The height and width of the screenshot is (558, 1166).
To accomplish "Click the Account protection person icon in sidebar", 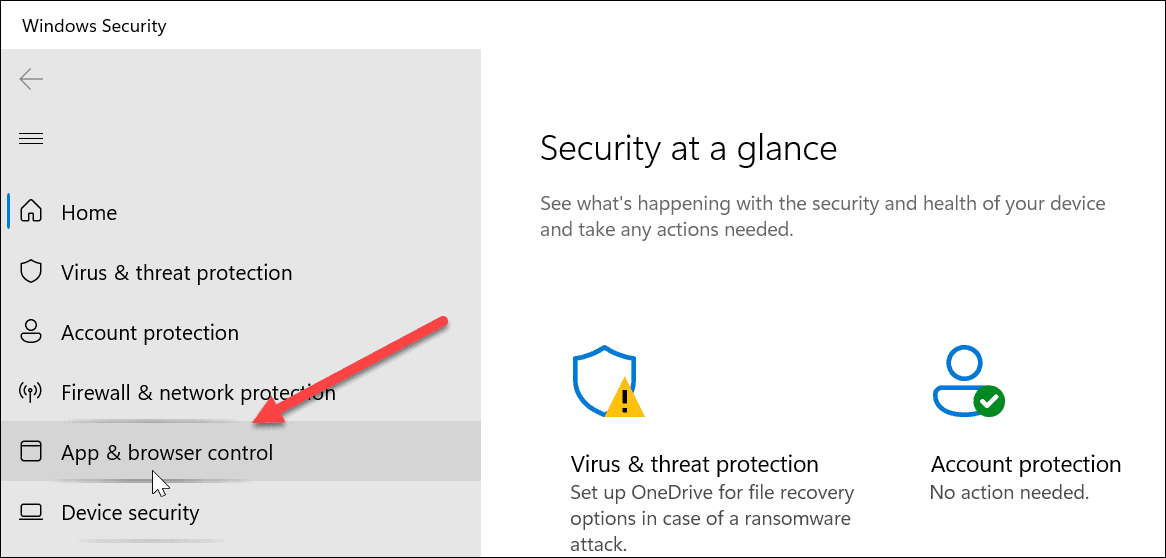I will pyautogui.click(x=32, y=332).
